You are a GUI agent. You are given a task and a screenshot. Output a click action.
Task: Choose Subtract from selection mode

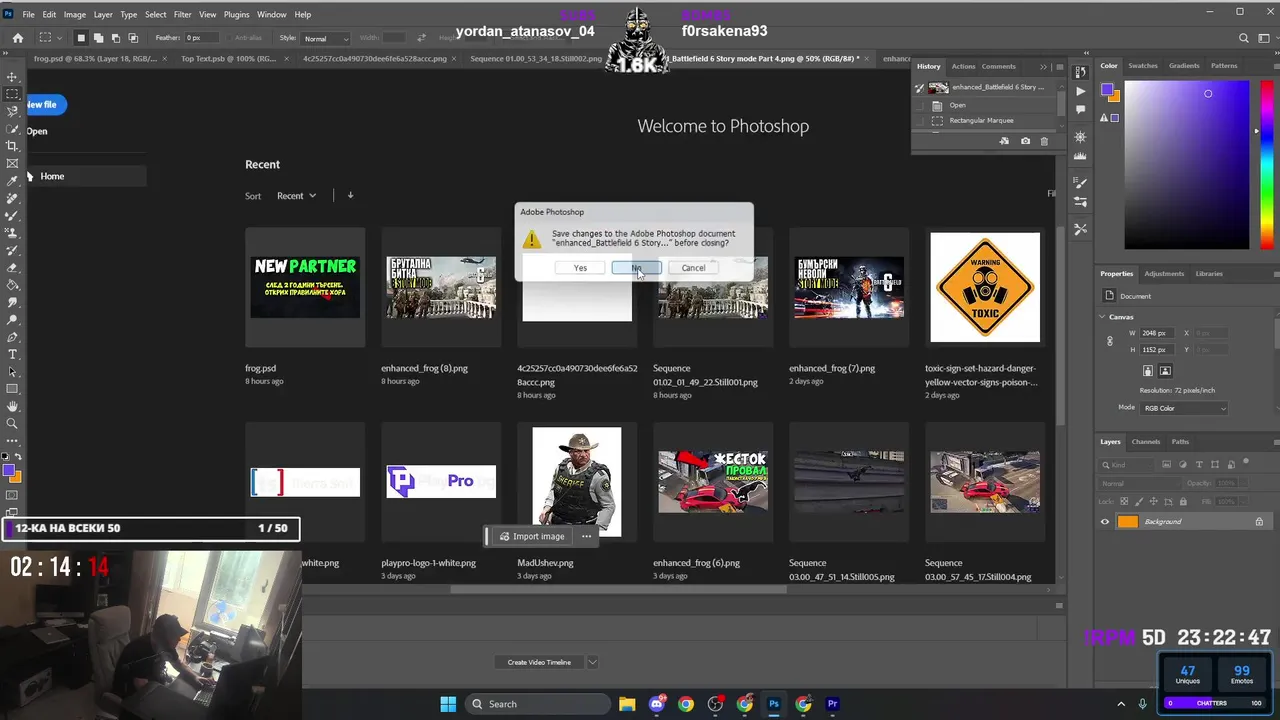point(116,38)
